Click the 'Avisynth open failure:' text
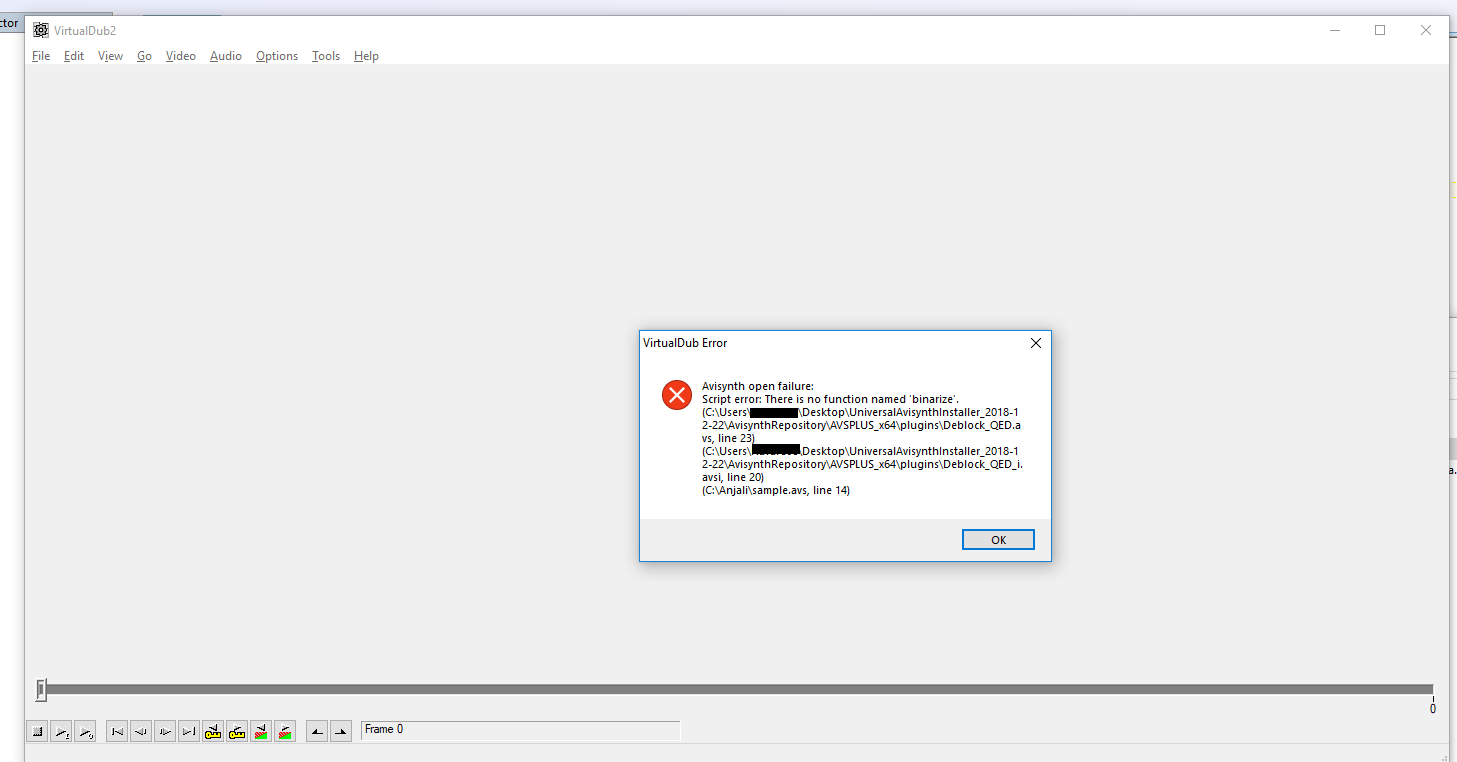The width and height of the screenshot is (1457, 762). click(x=758, y=386)
